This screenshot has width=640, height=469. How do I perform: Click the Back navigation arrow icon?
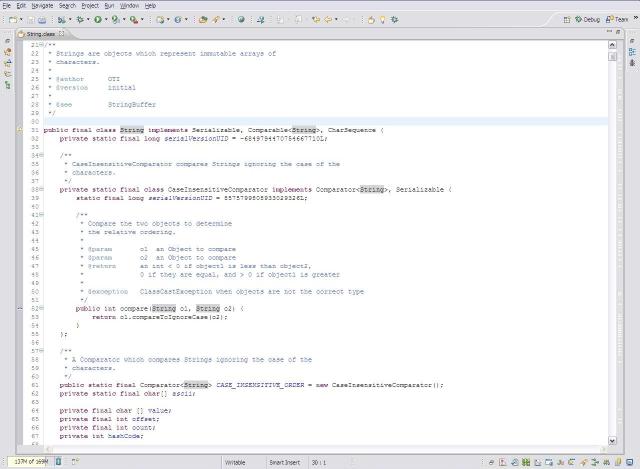point(326,19)
